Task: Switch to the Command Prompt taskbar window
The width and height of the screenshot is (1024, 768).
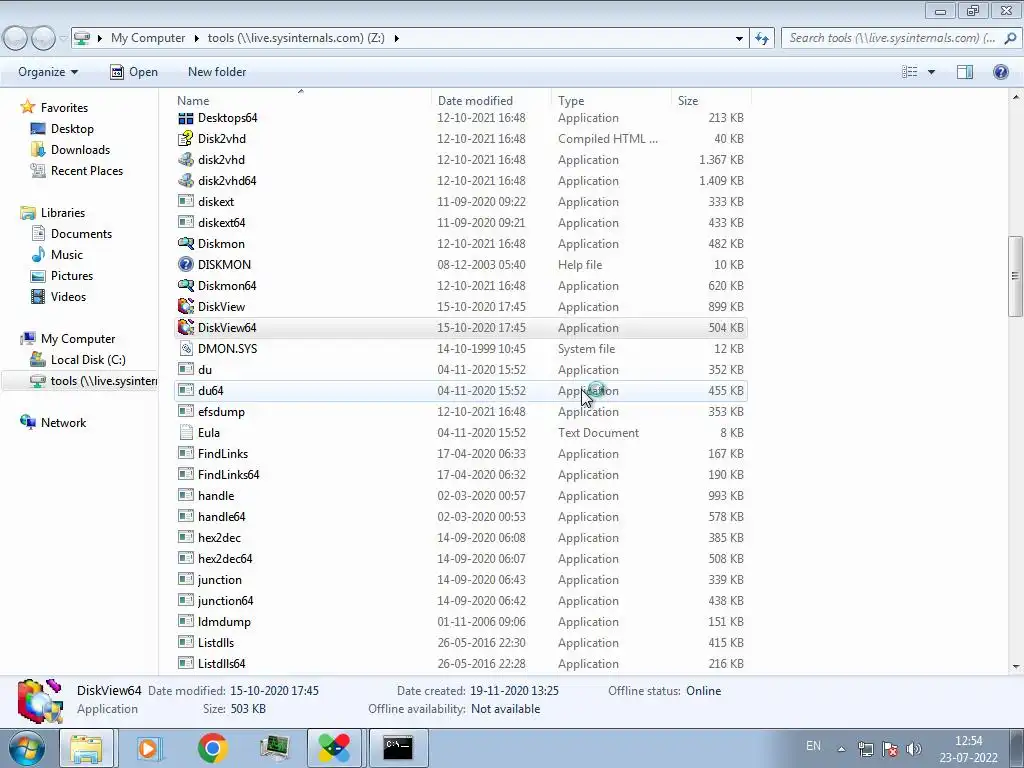Action: pos(398,748)
